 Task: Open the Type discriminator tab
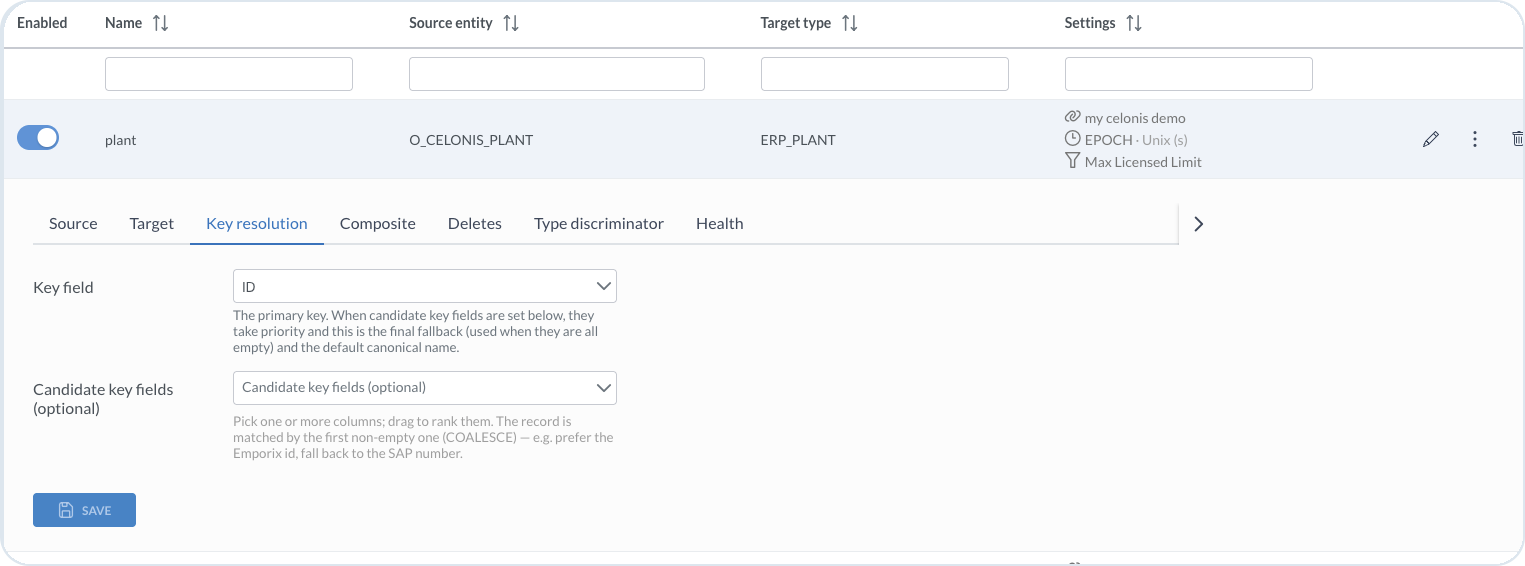pyautogui.click(x=599, y=224)
